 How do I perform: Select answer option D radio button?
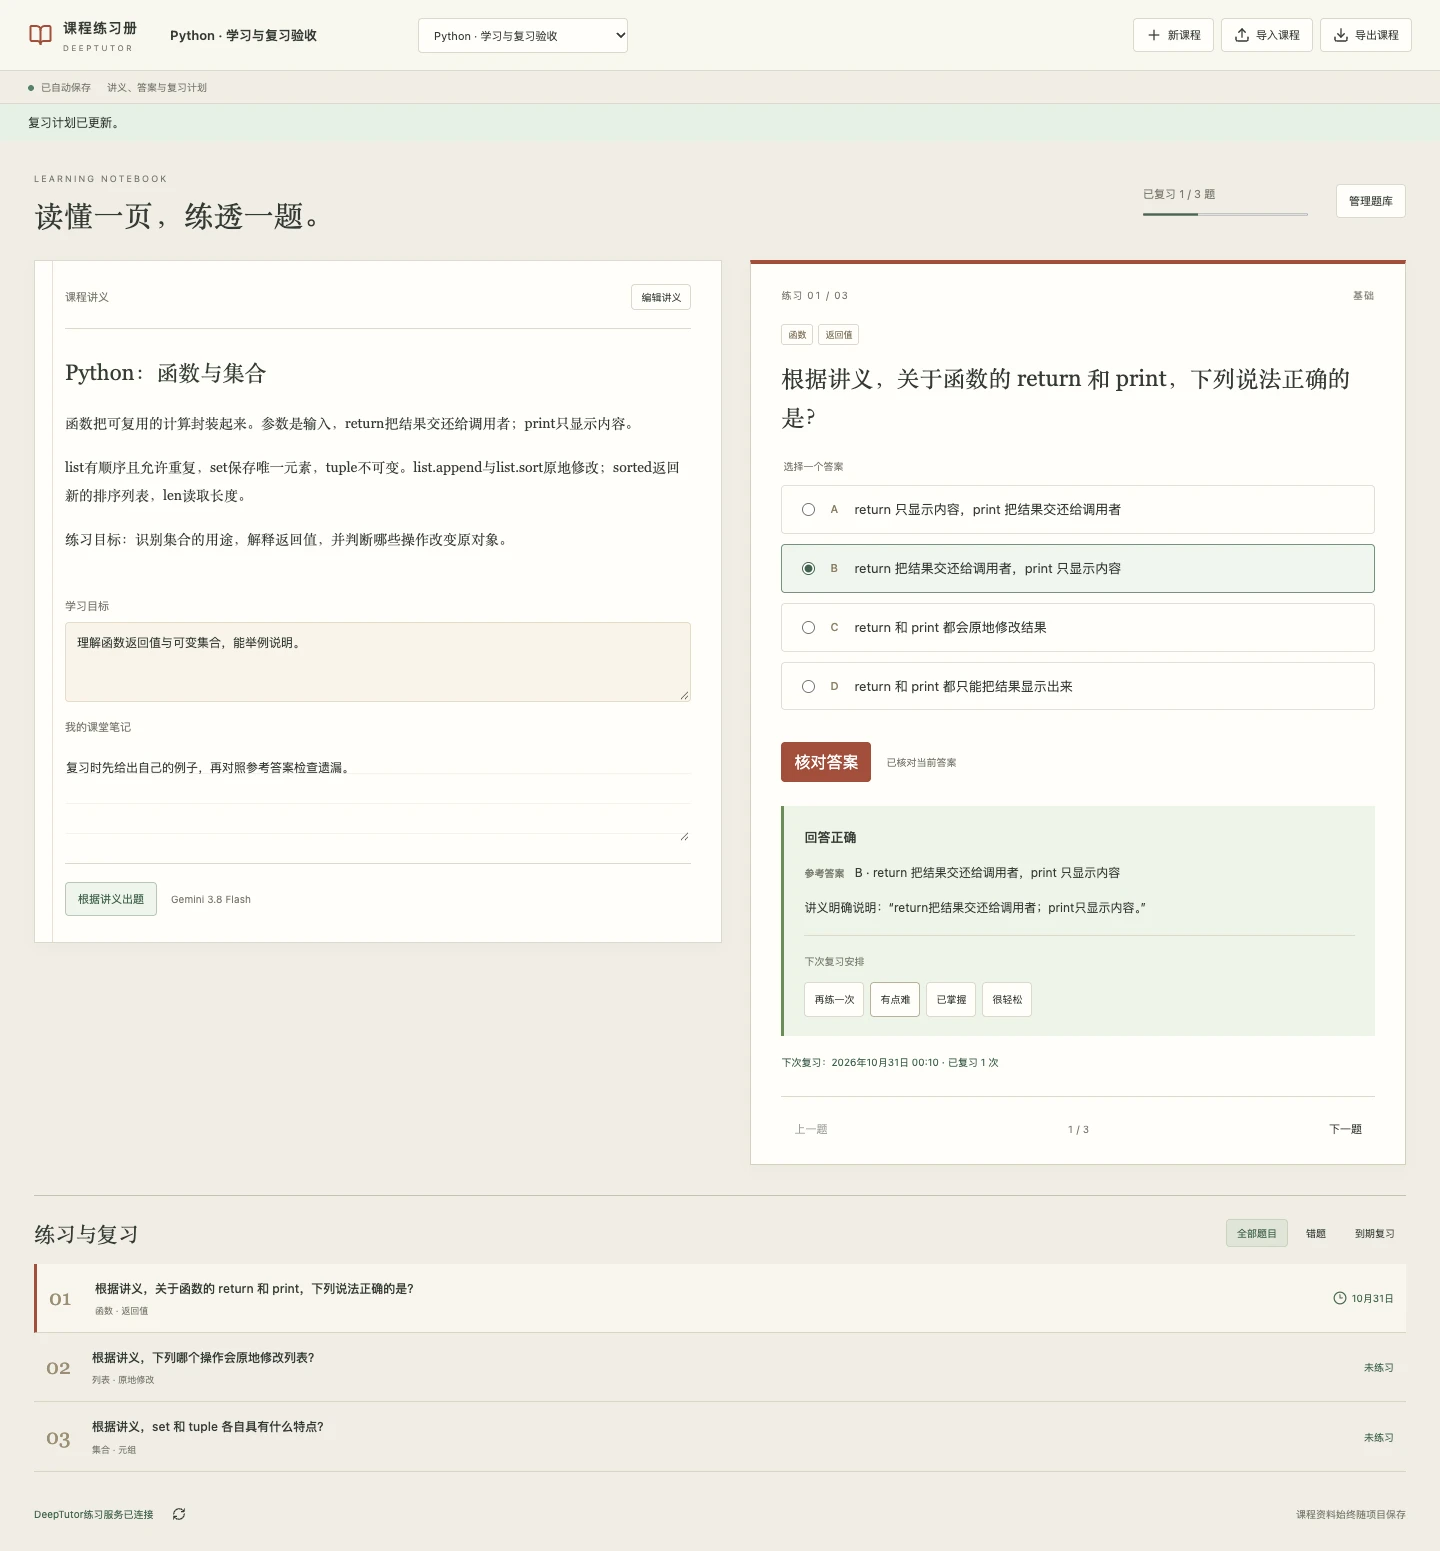click(x=808, y=687)
